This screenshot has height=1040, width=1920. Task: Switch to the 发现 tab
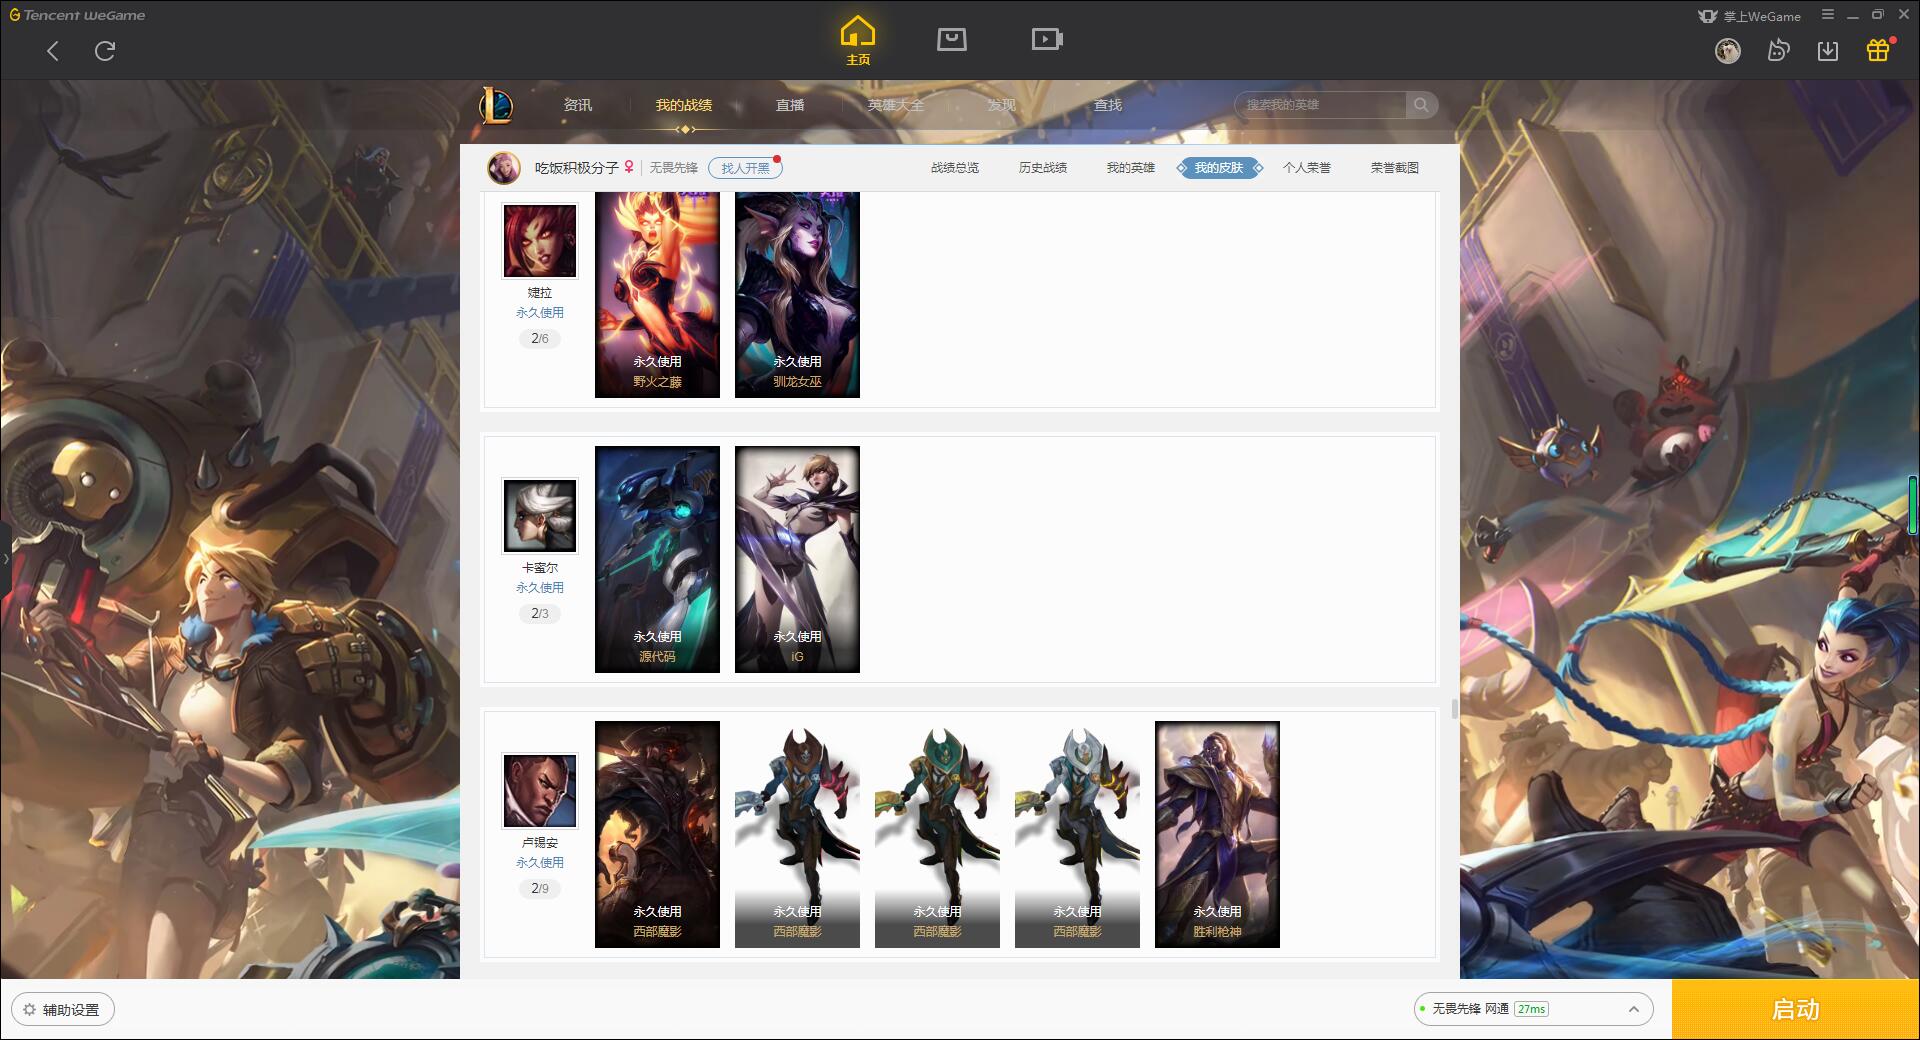tap(1002, 105)
